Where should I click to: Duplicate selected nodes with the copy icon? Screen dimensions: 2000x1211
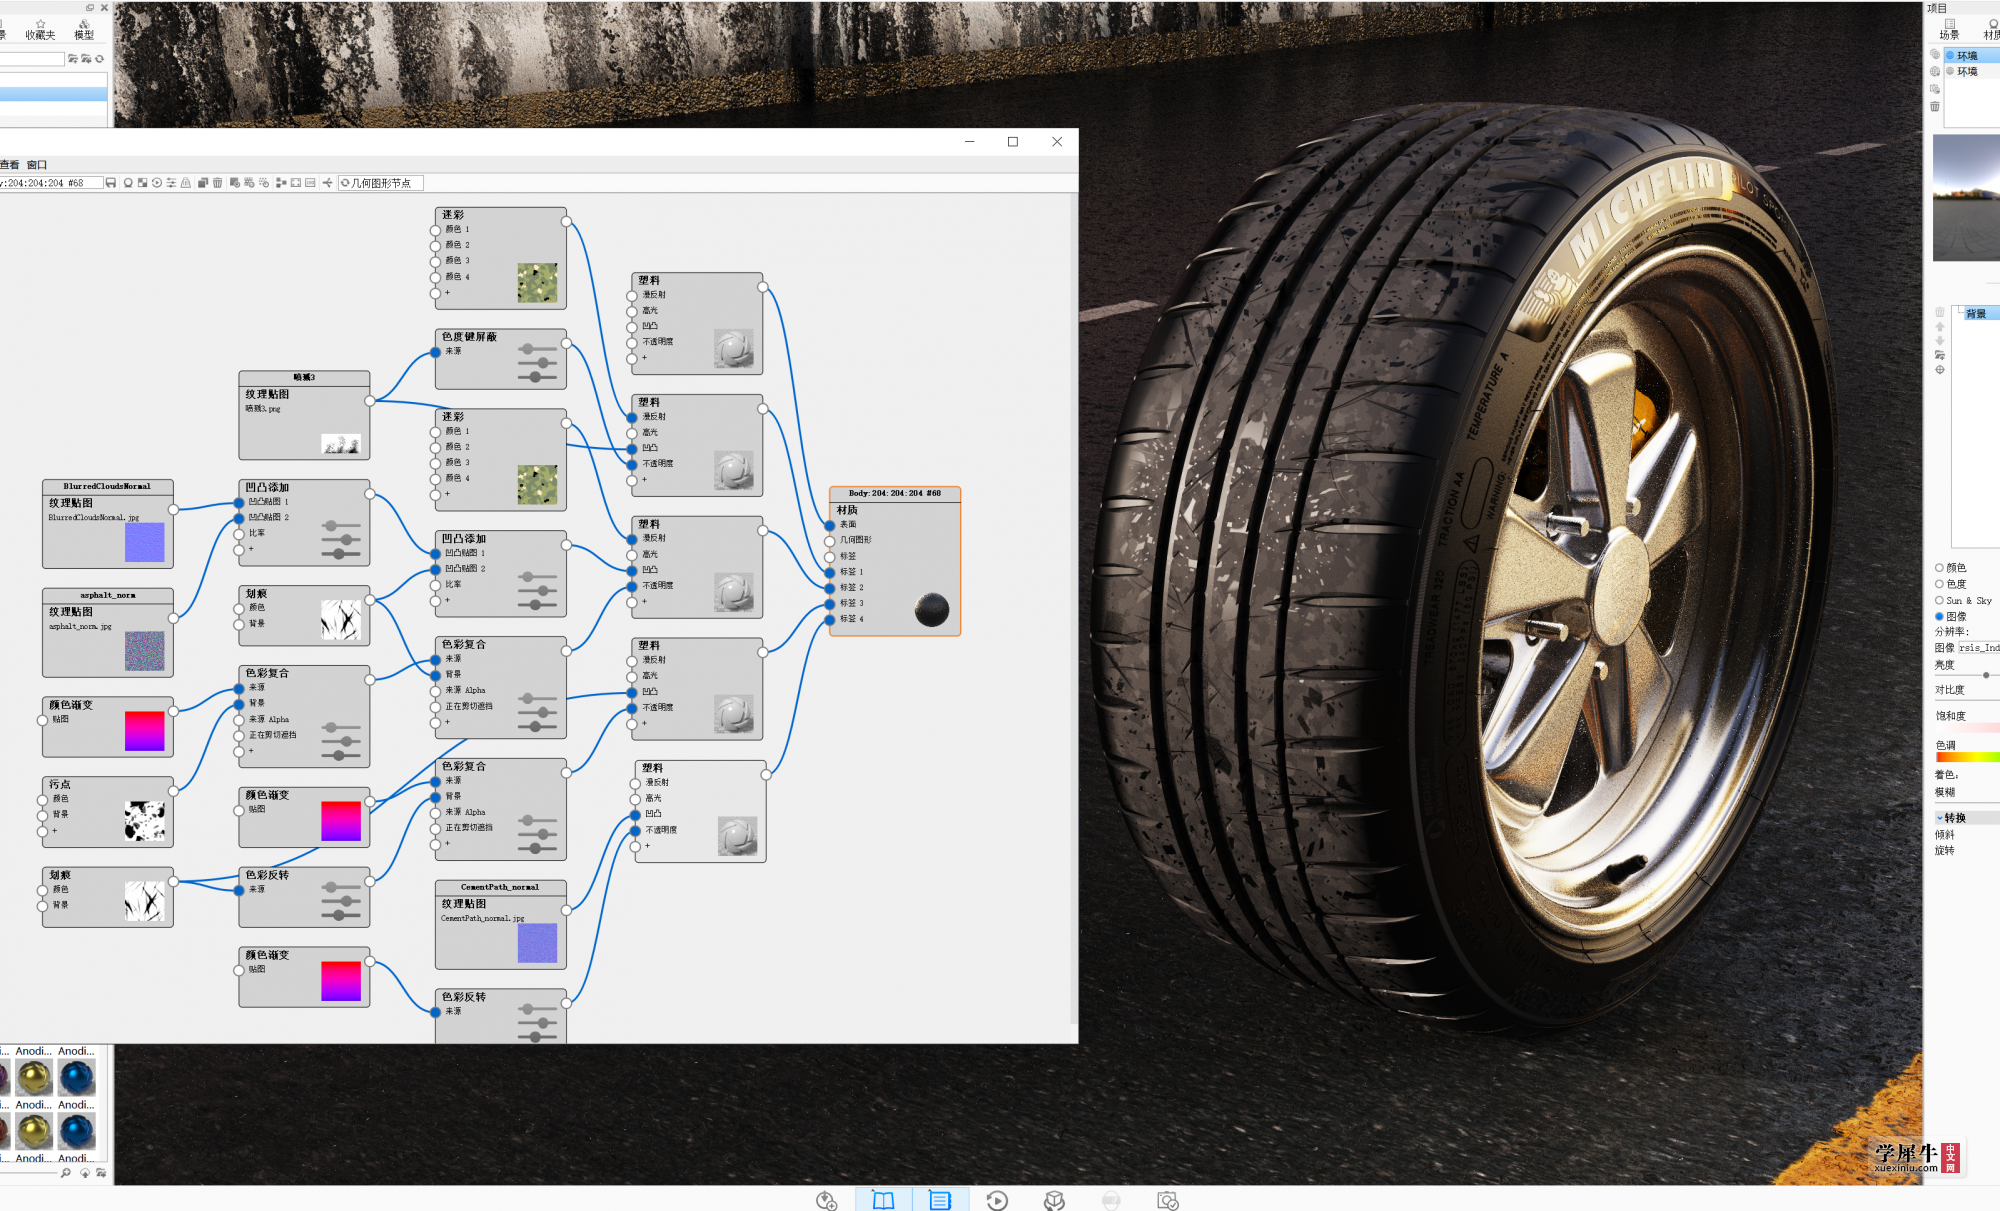point(203,183)
